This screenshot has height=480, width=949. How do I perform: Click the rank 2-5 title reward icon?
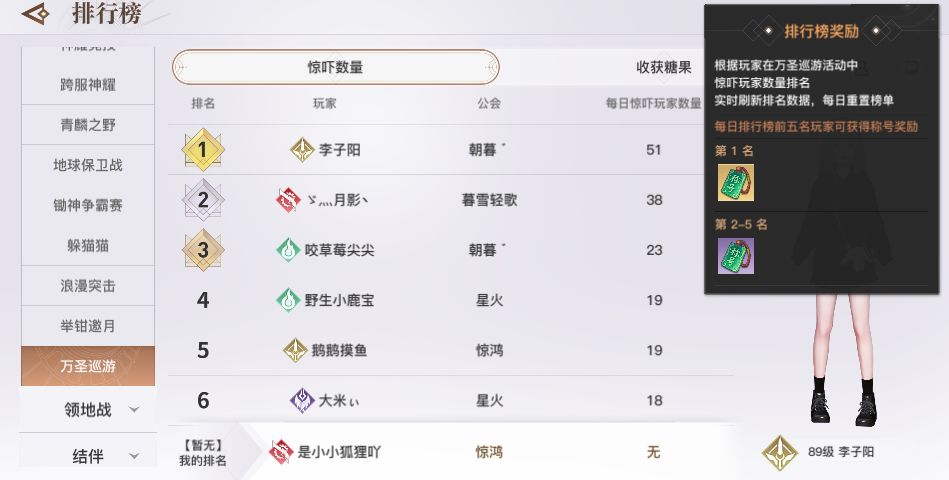(x=735, y=256)
